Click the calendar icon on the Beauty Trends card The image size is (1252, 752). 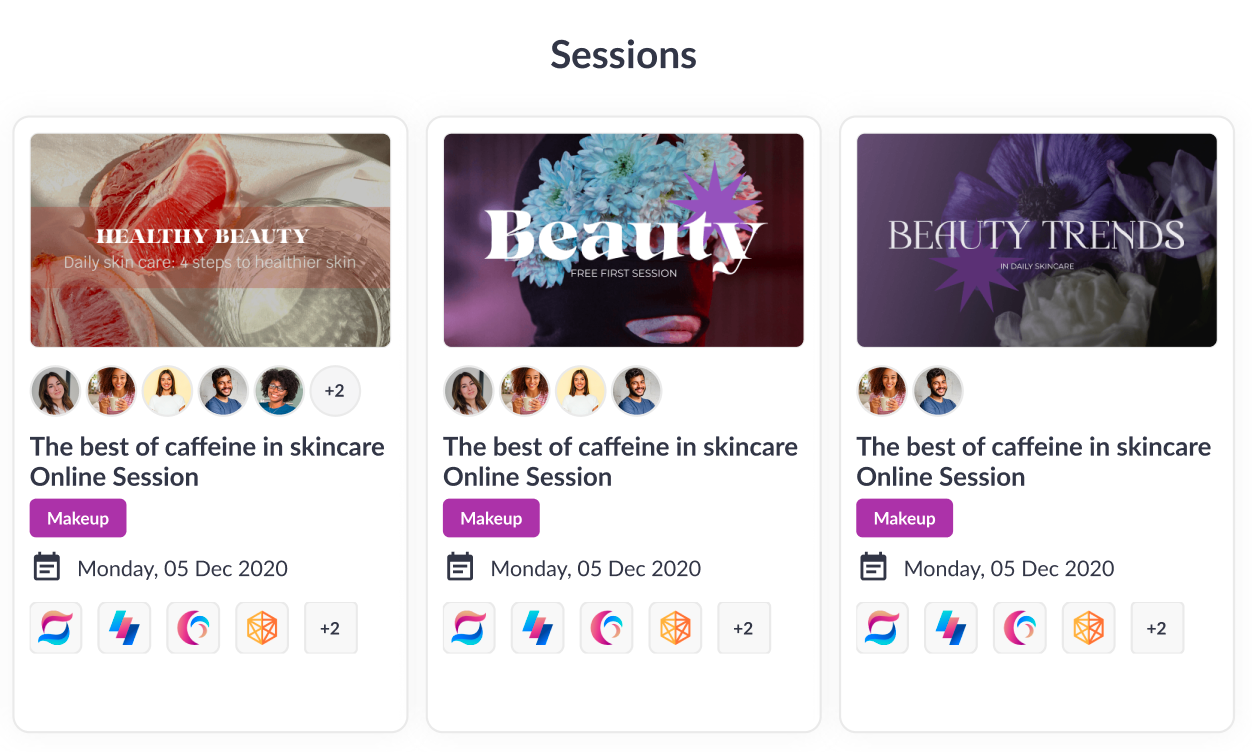click(873, 568)
